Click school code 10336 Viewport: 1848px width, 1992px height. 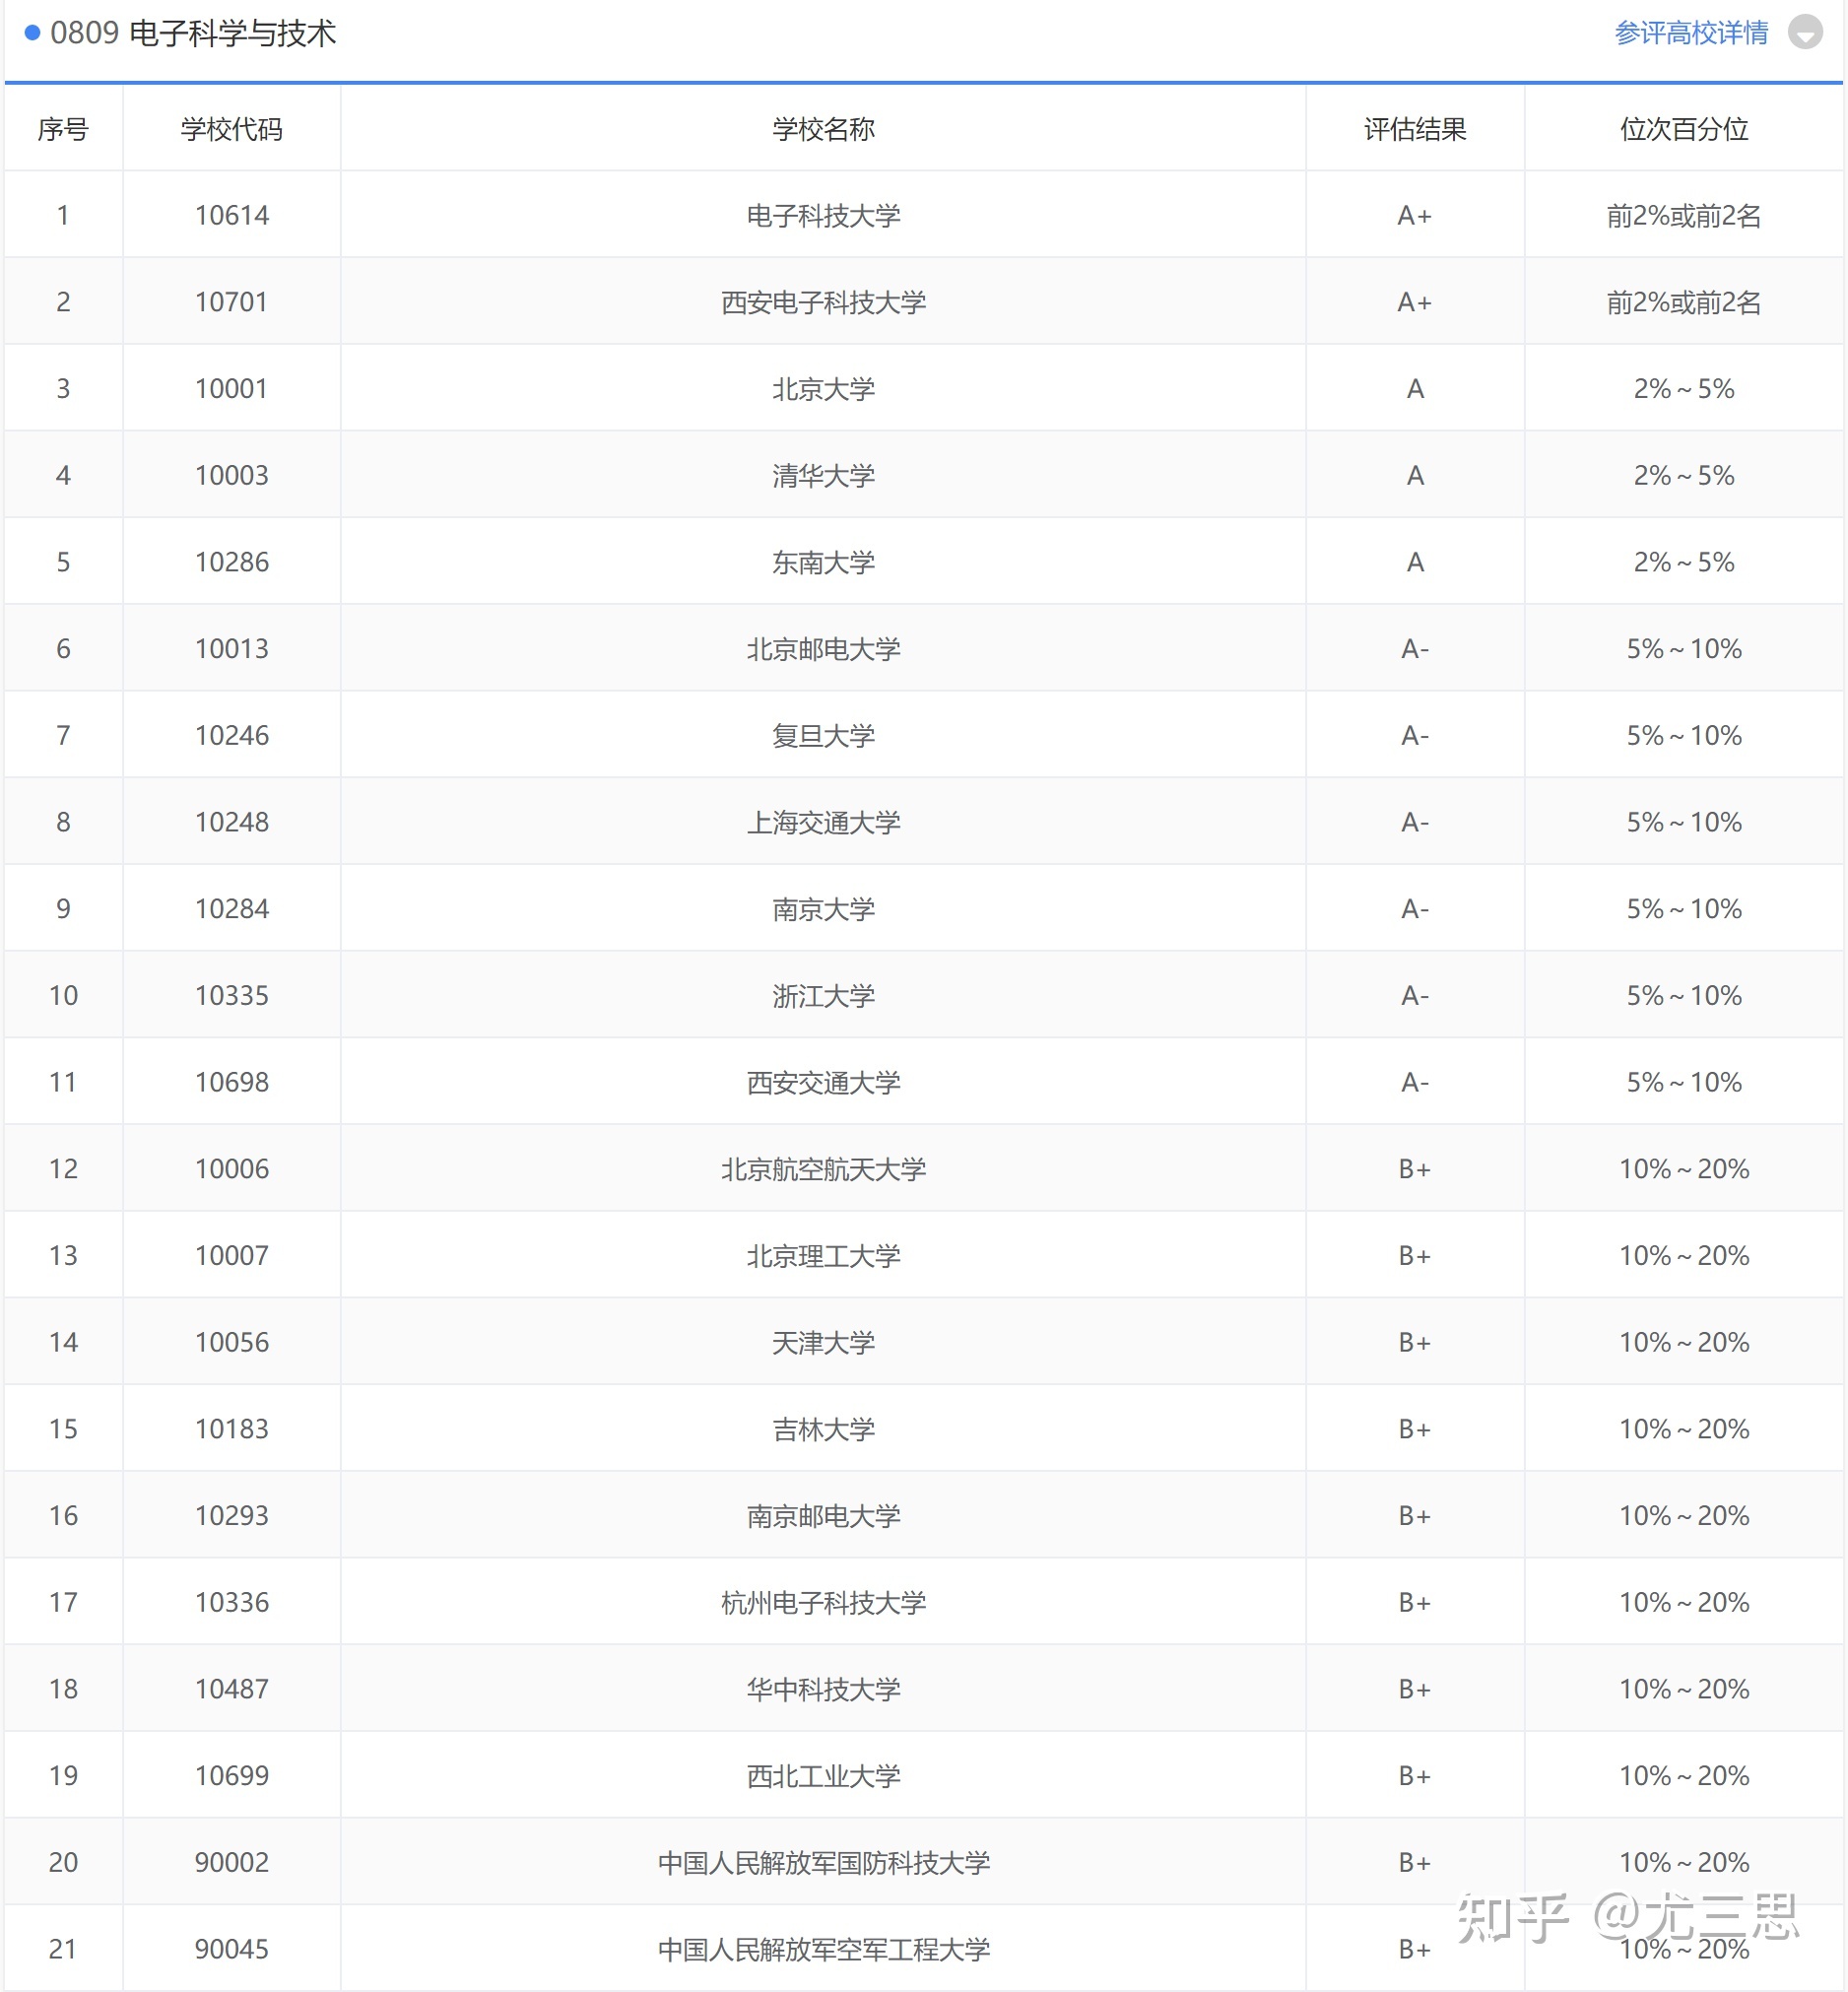(x=232, y=1602)
